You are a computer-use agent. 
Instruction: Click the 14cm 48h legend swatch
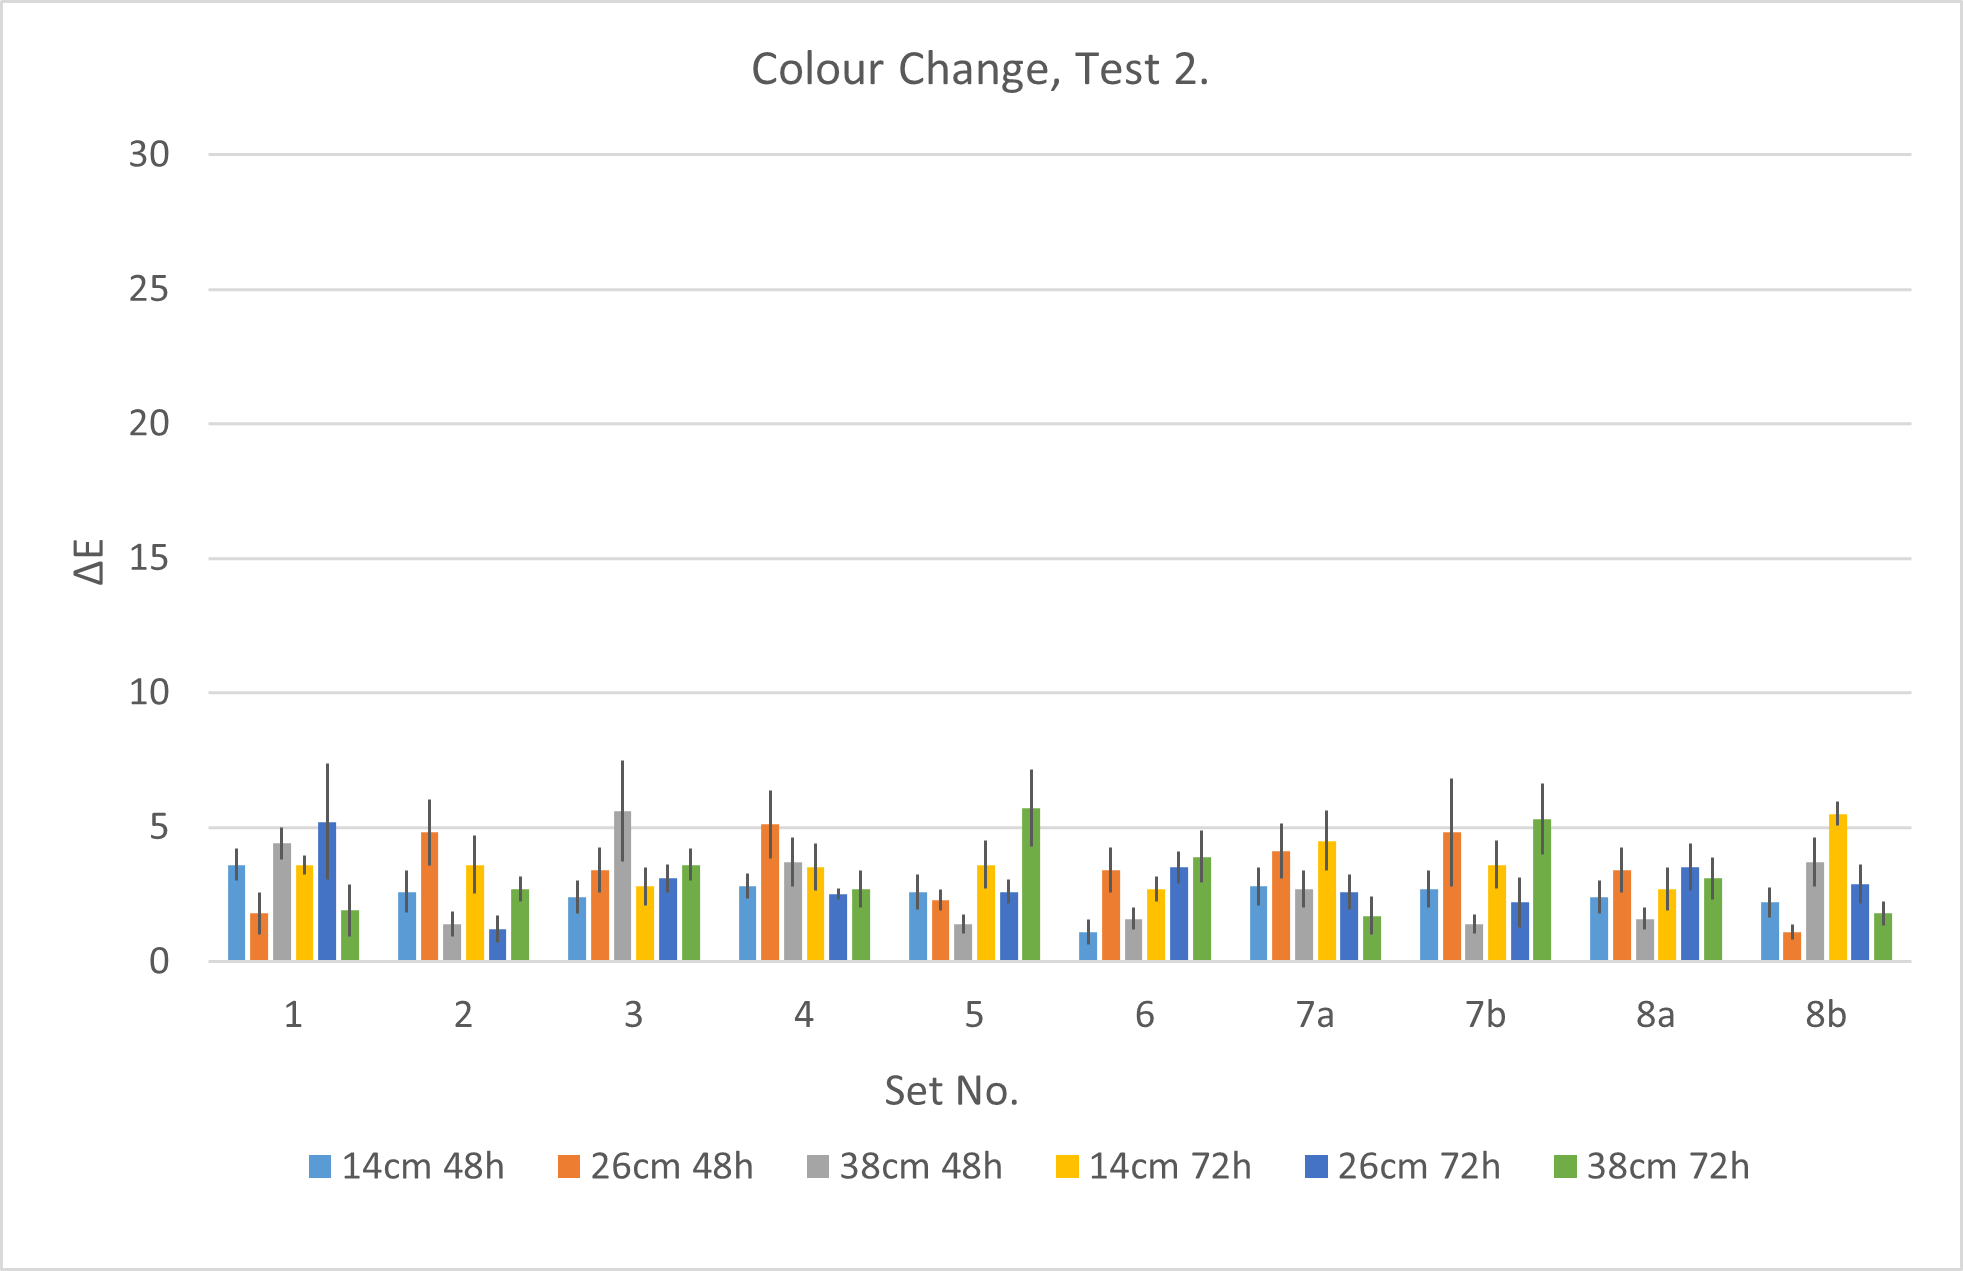pyautogui.click(x=320, y=1167)
